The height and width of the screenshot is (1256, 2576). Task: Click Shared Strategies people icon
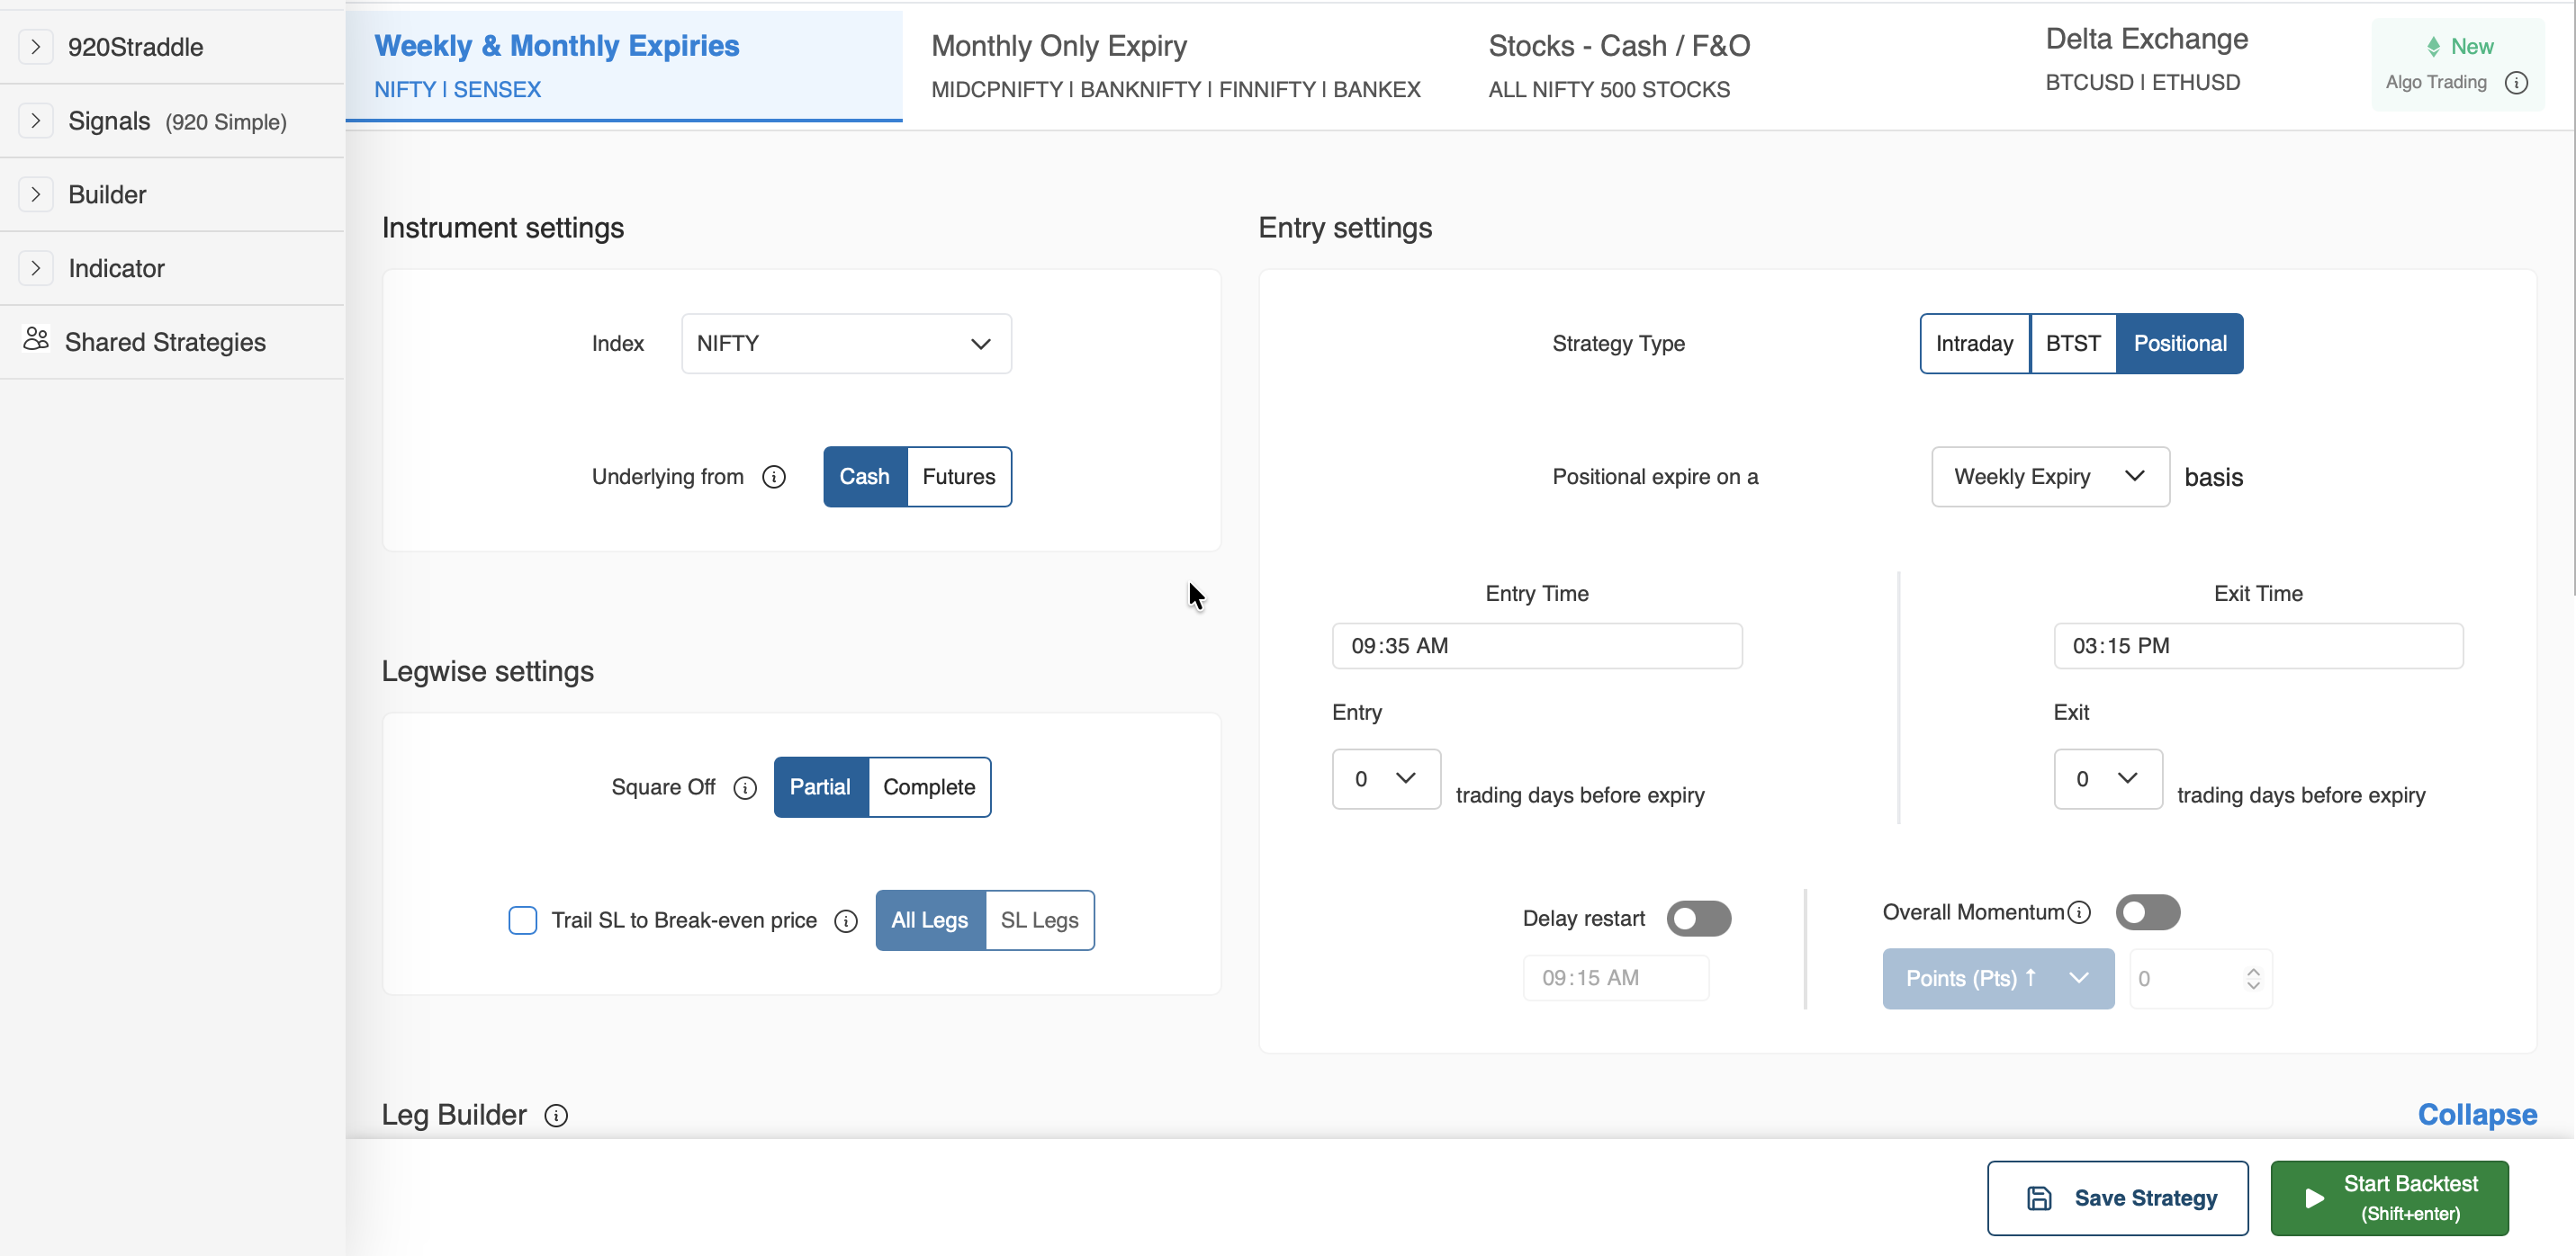coord(36,340)
